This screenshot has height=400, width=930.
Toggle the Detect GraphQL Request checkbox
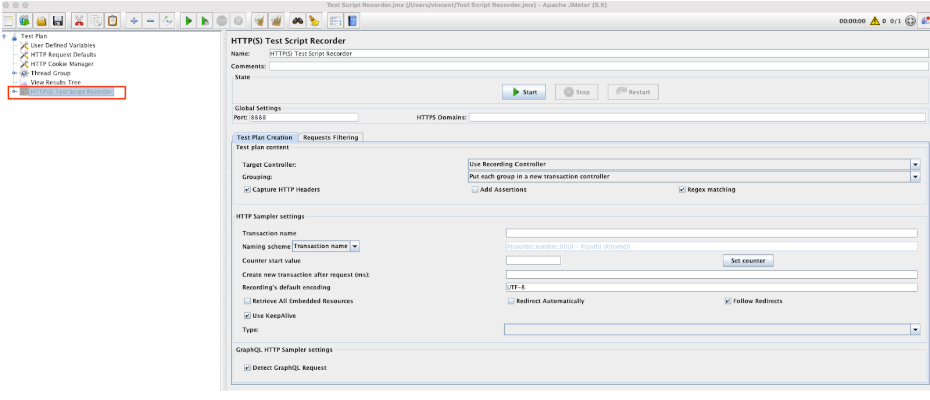click(247, 367)
